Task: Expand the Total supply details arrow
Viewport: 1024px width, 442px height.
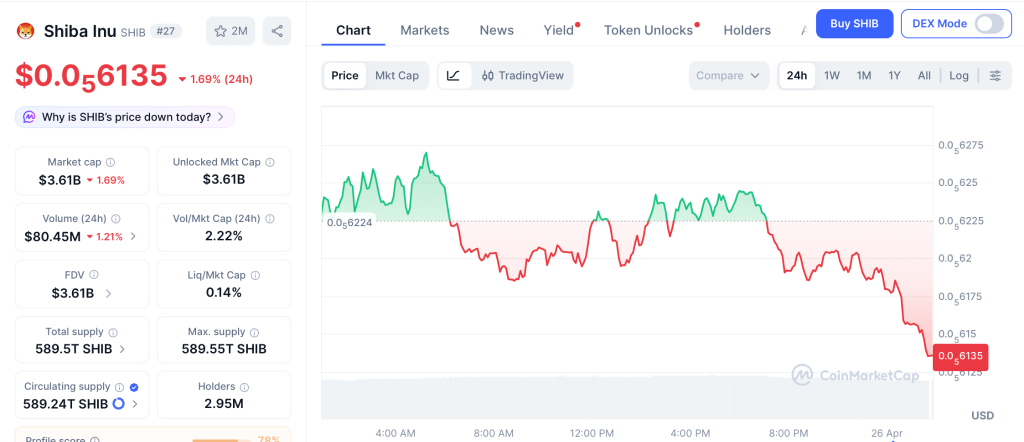Action: [122, 349]
